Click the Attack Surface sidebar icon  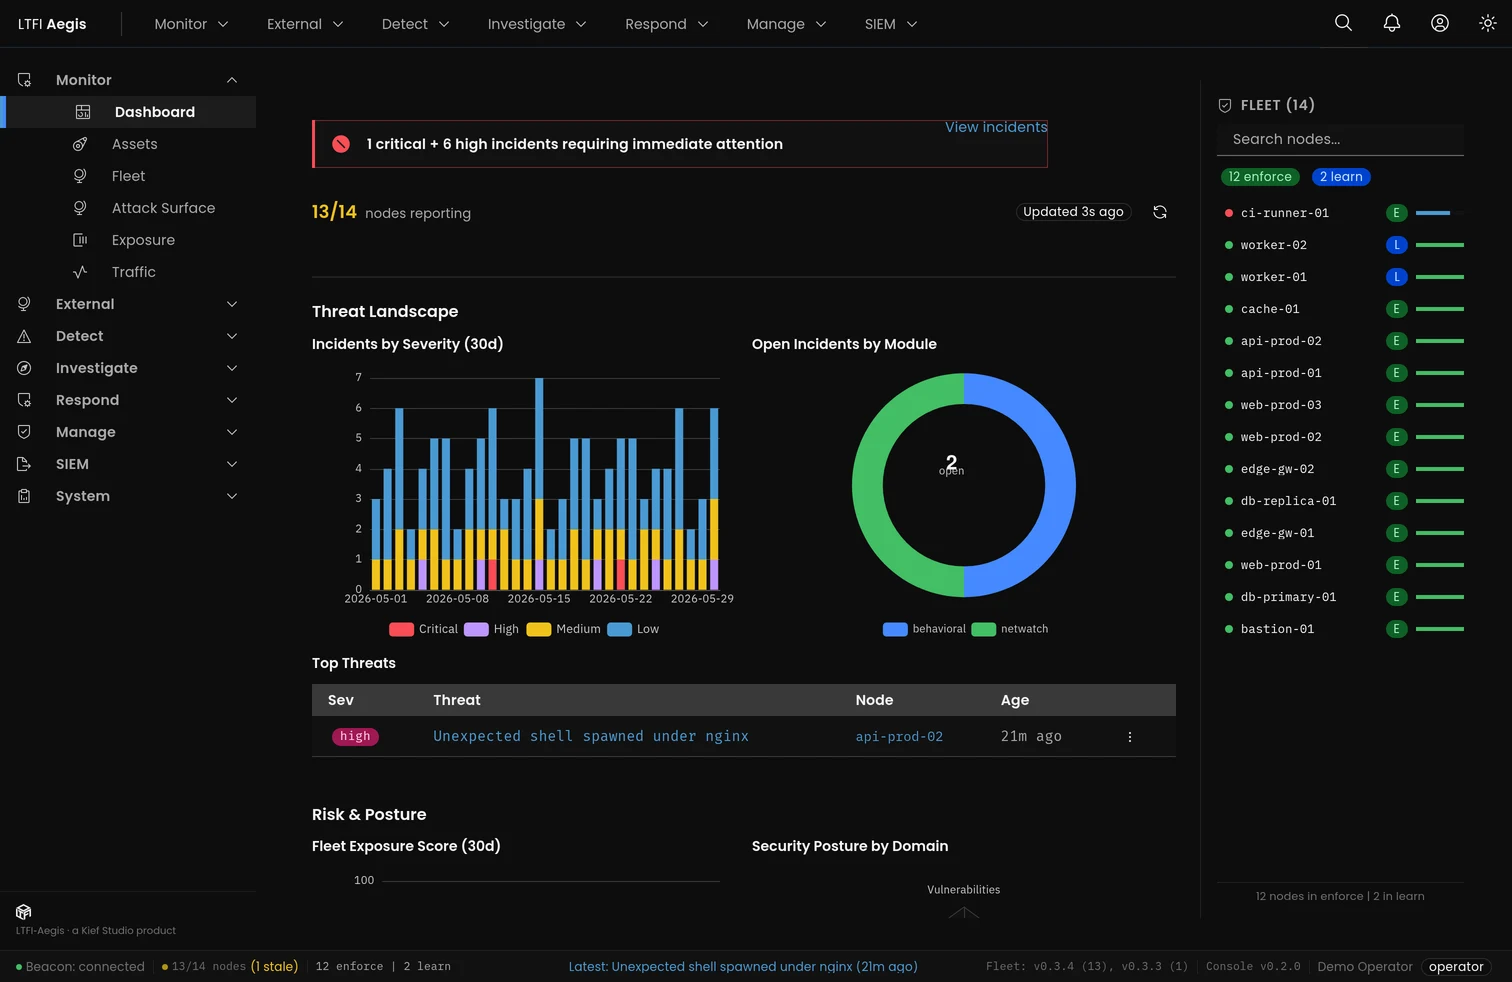(x=80, y=208)
